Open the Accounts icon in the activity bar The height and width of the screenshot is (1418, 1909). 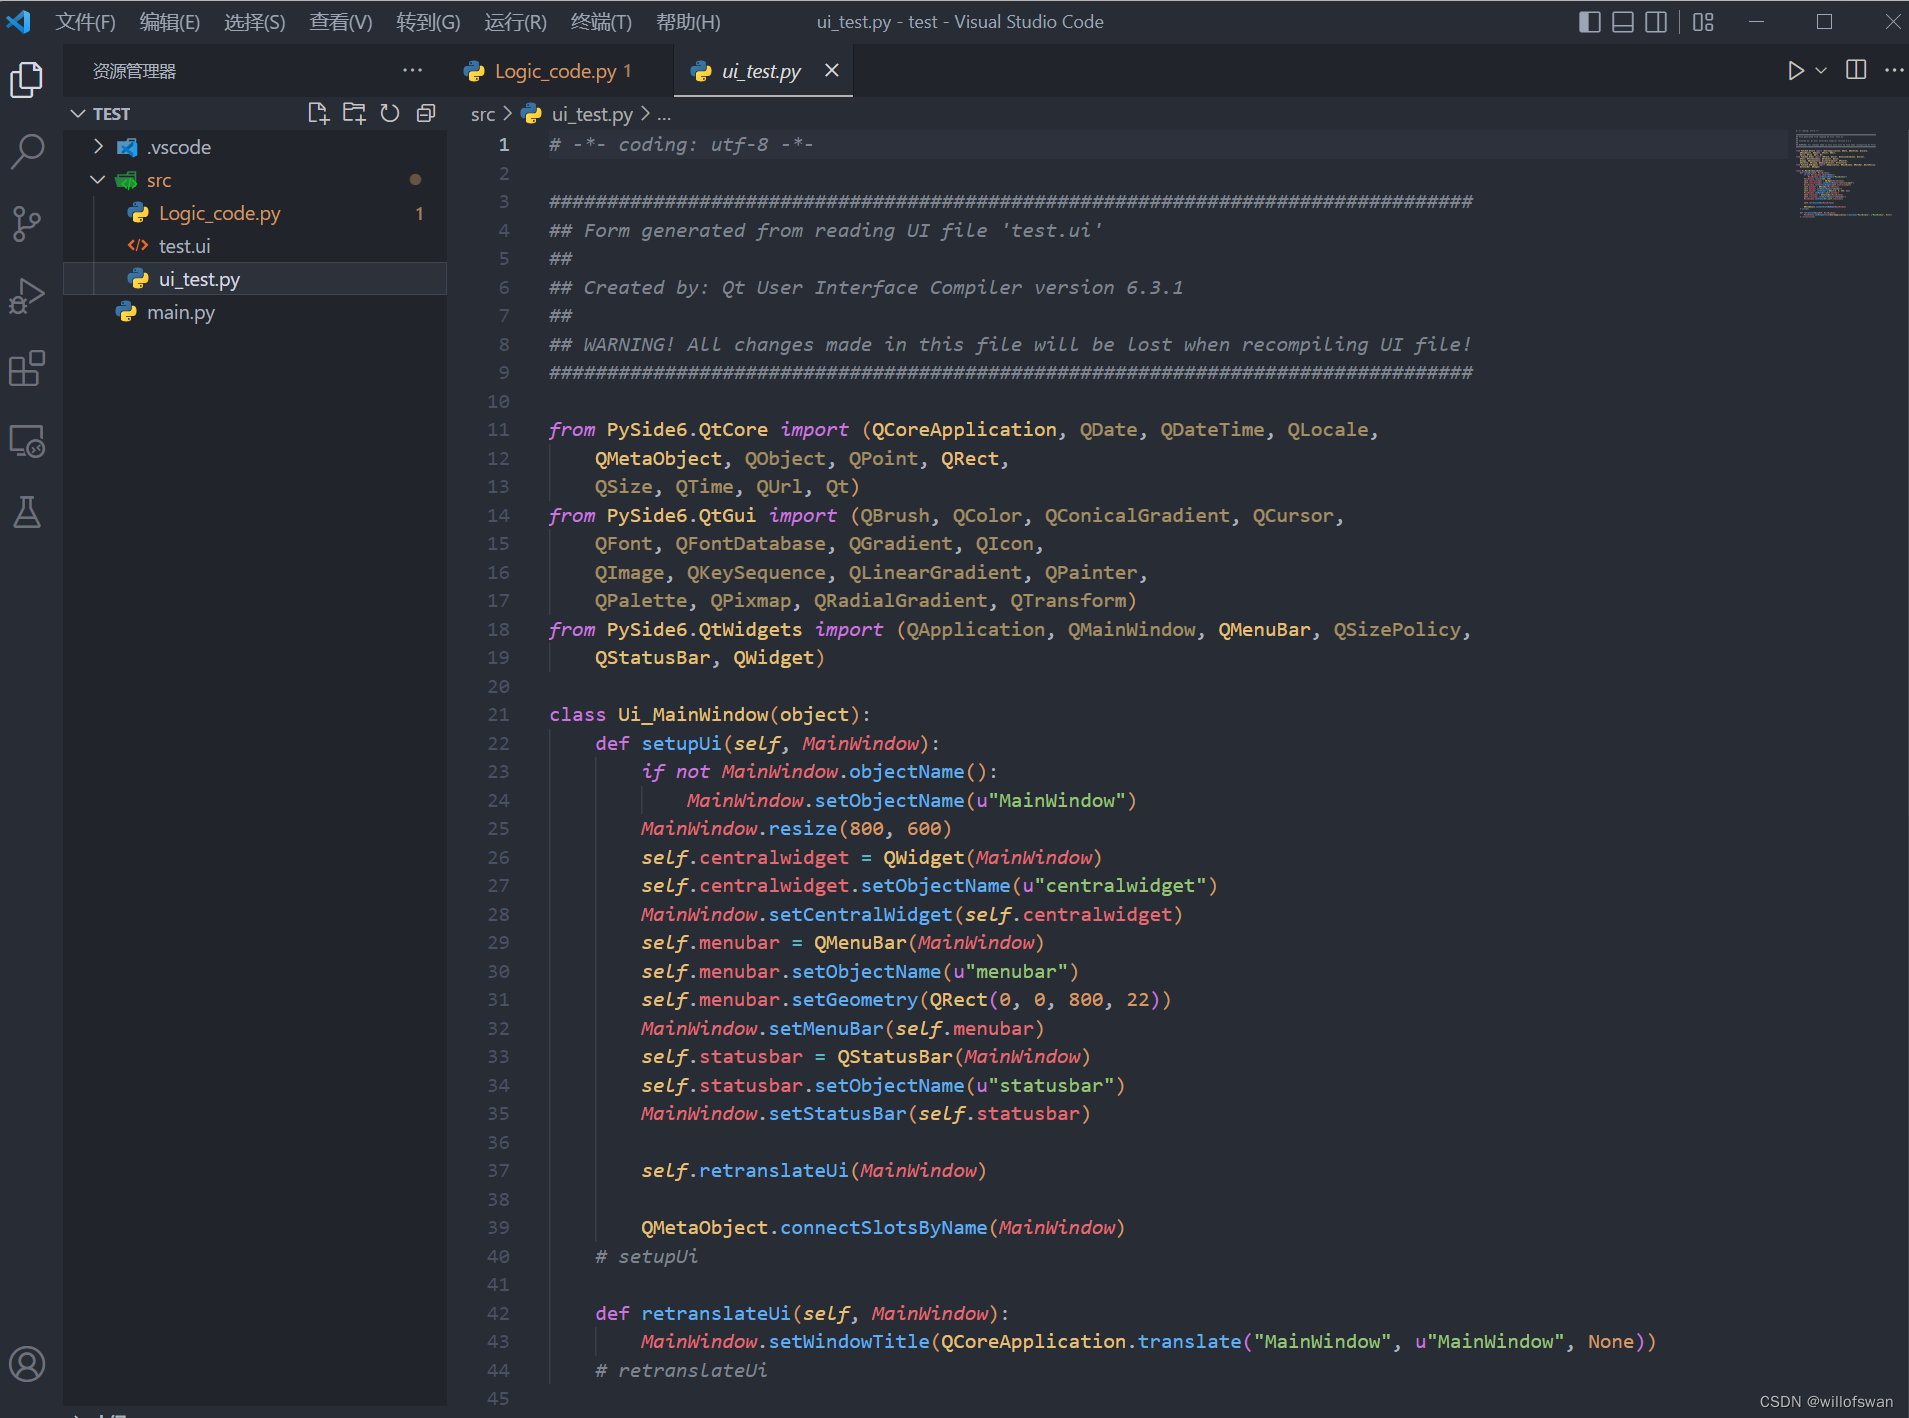[27, 1364]
